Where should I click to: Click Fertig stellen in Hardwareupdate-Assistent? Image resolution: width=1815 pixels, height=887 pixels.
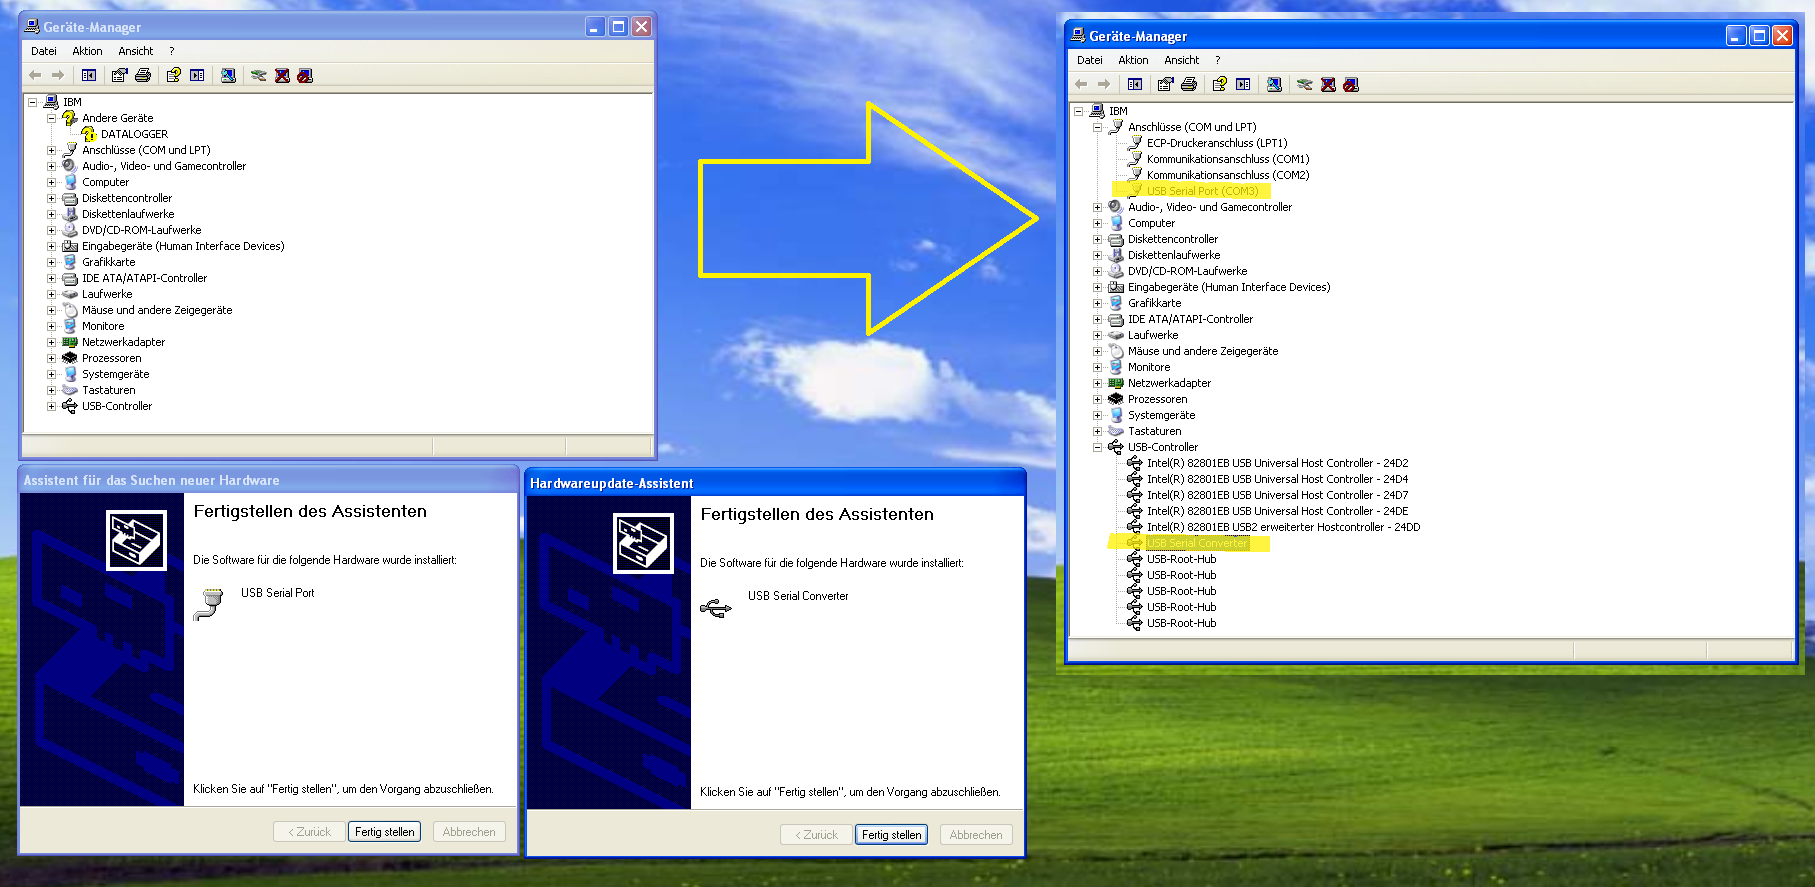pos(892,835)
